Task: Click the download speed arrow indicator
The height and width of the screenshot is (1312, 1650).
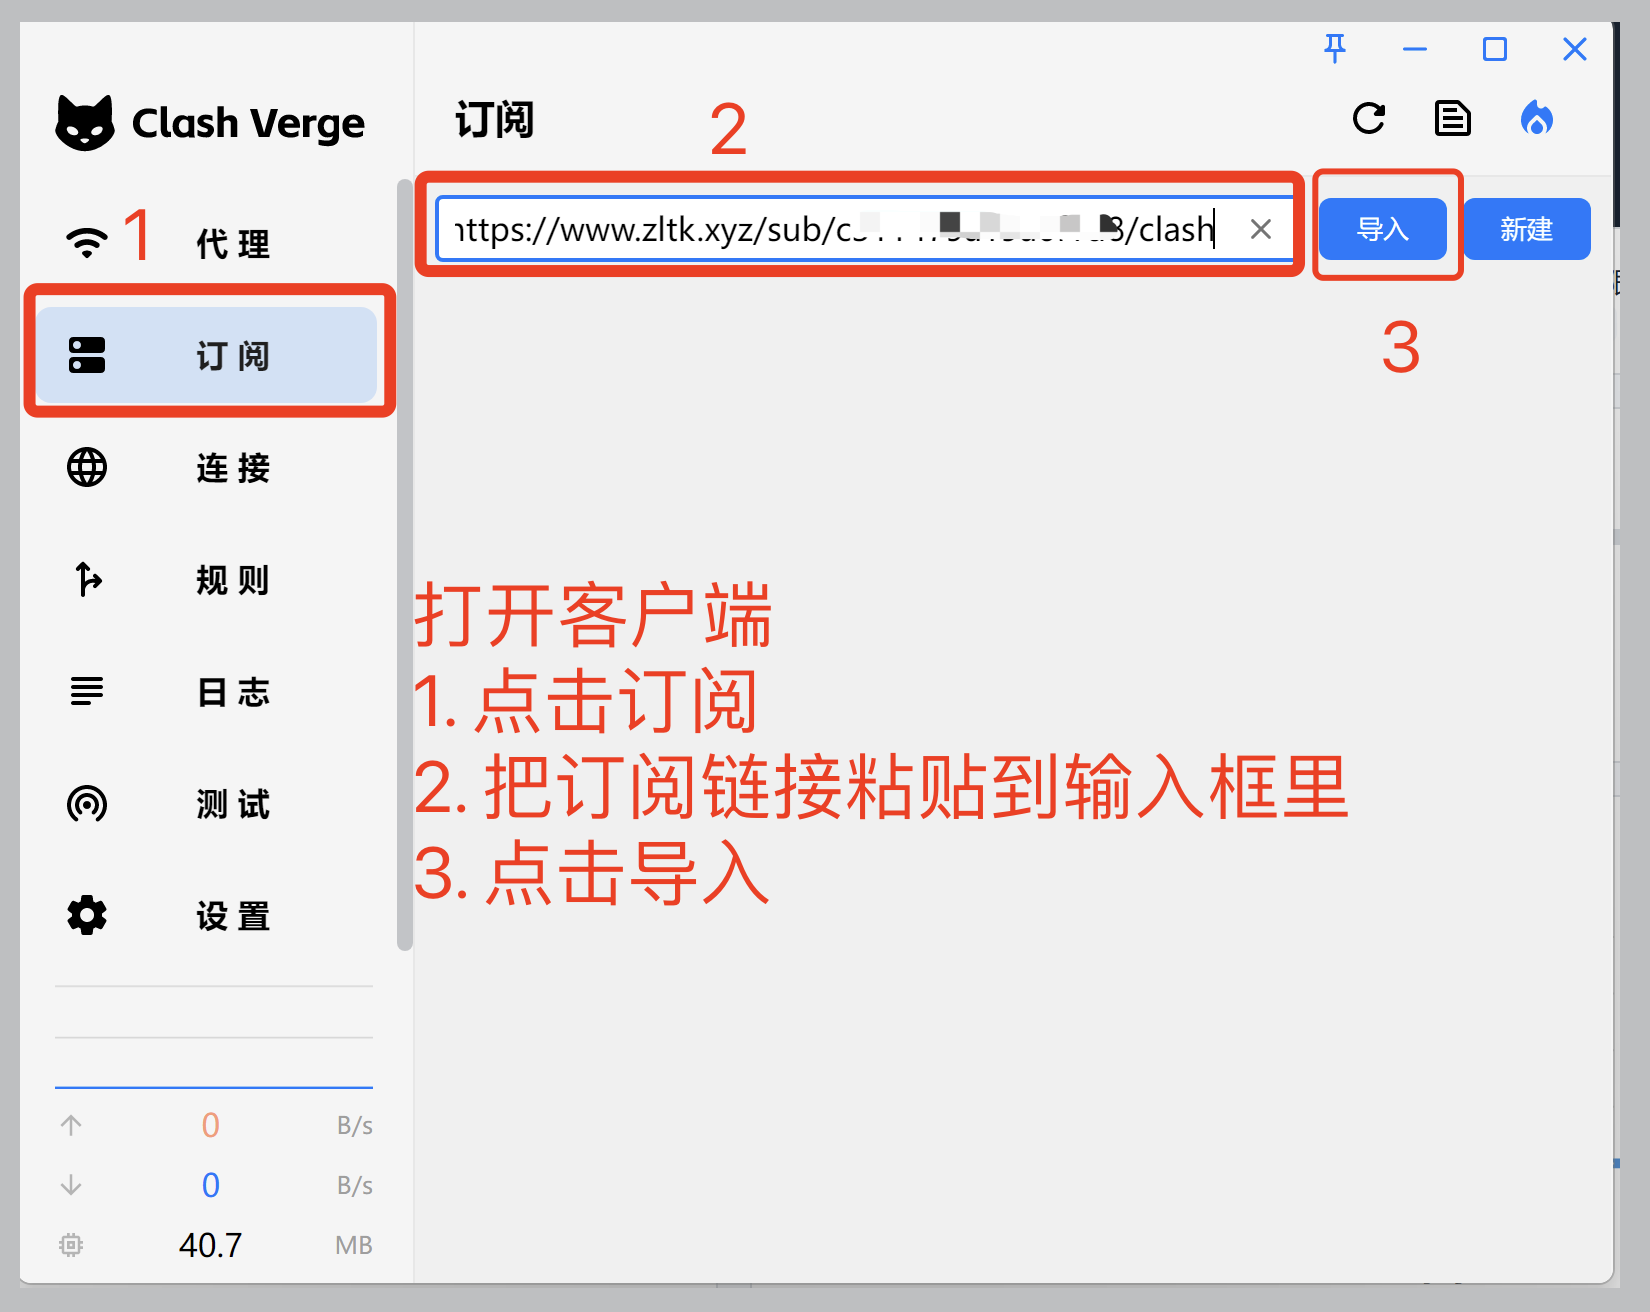Action: 71,1185
